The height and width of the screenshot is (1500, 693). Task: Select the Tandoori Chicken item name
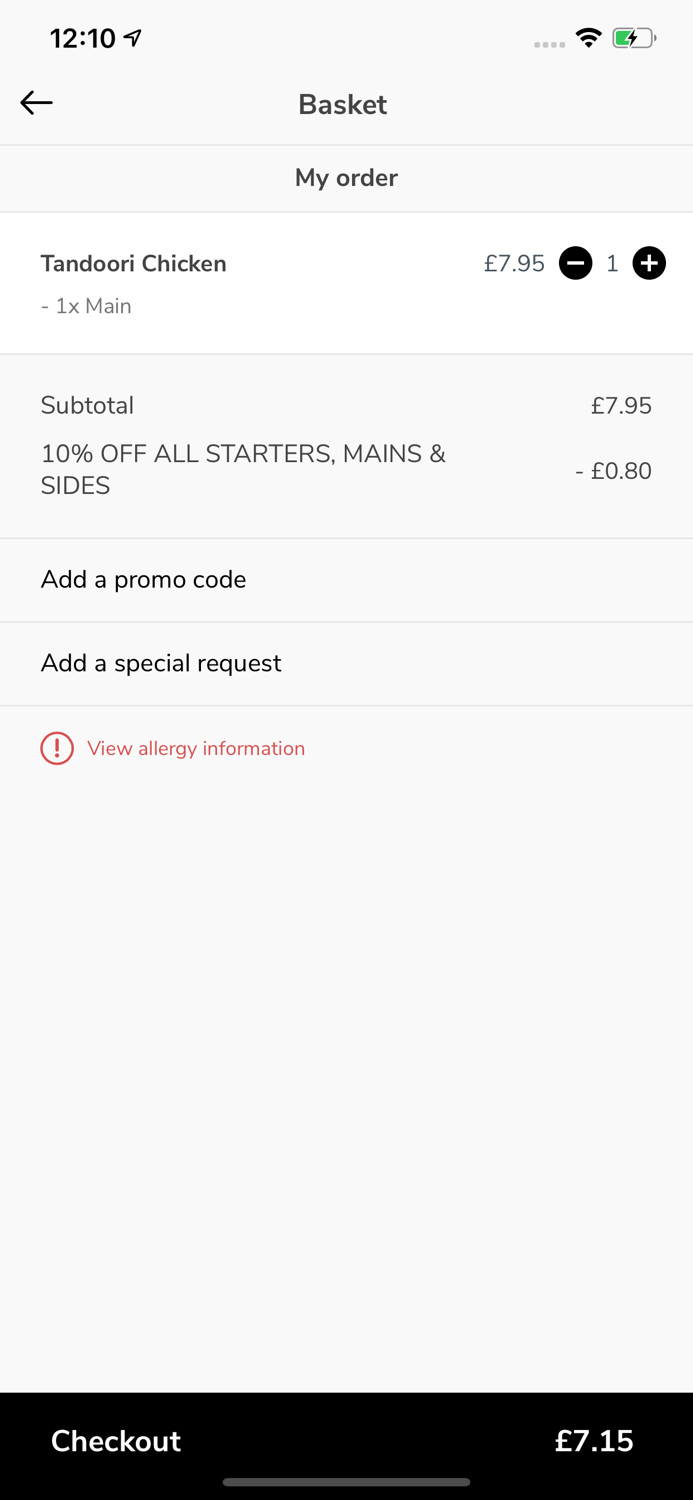tap(133, 264)
